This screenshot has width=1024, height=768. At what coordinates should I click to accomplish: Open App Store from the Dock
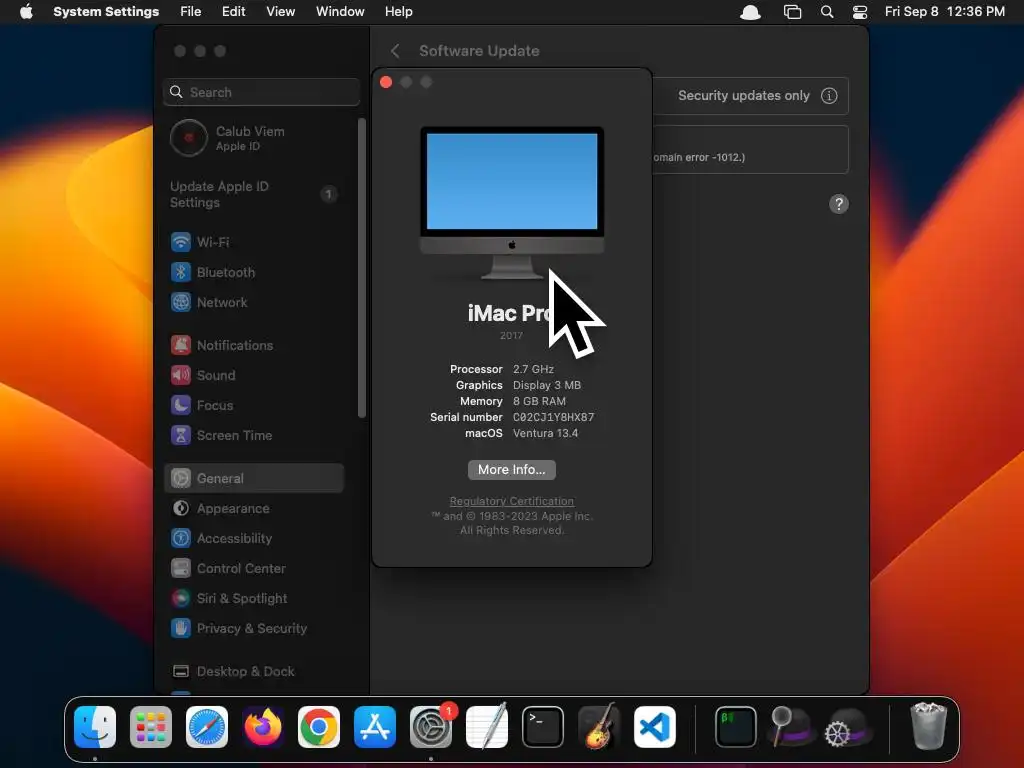[x=375, y=727]
